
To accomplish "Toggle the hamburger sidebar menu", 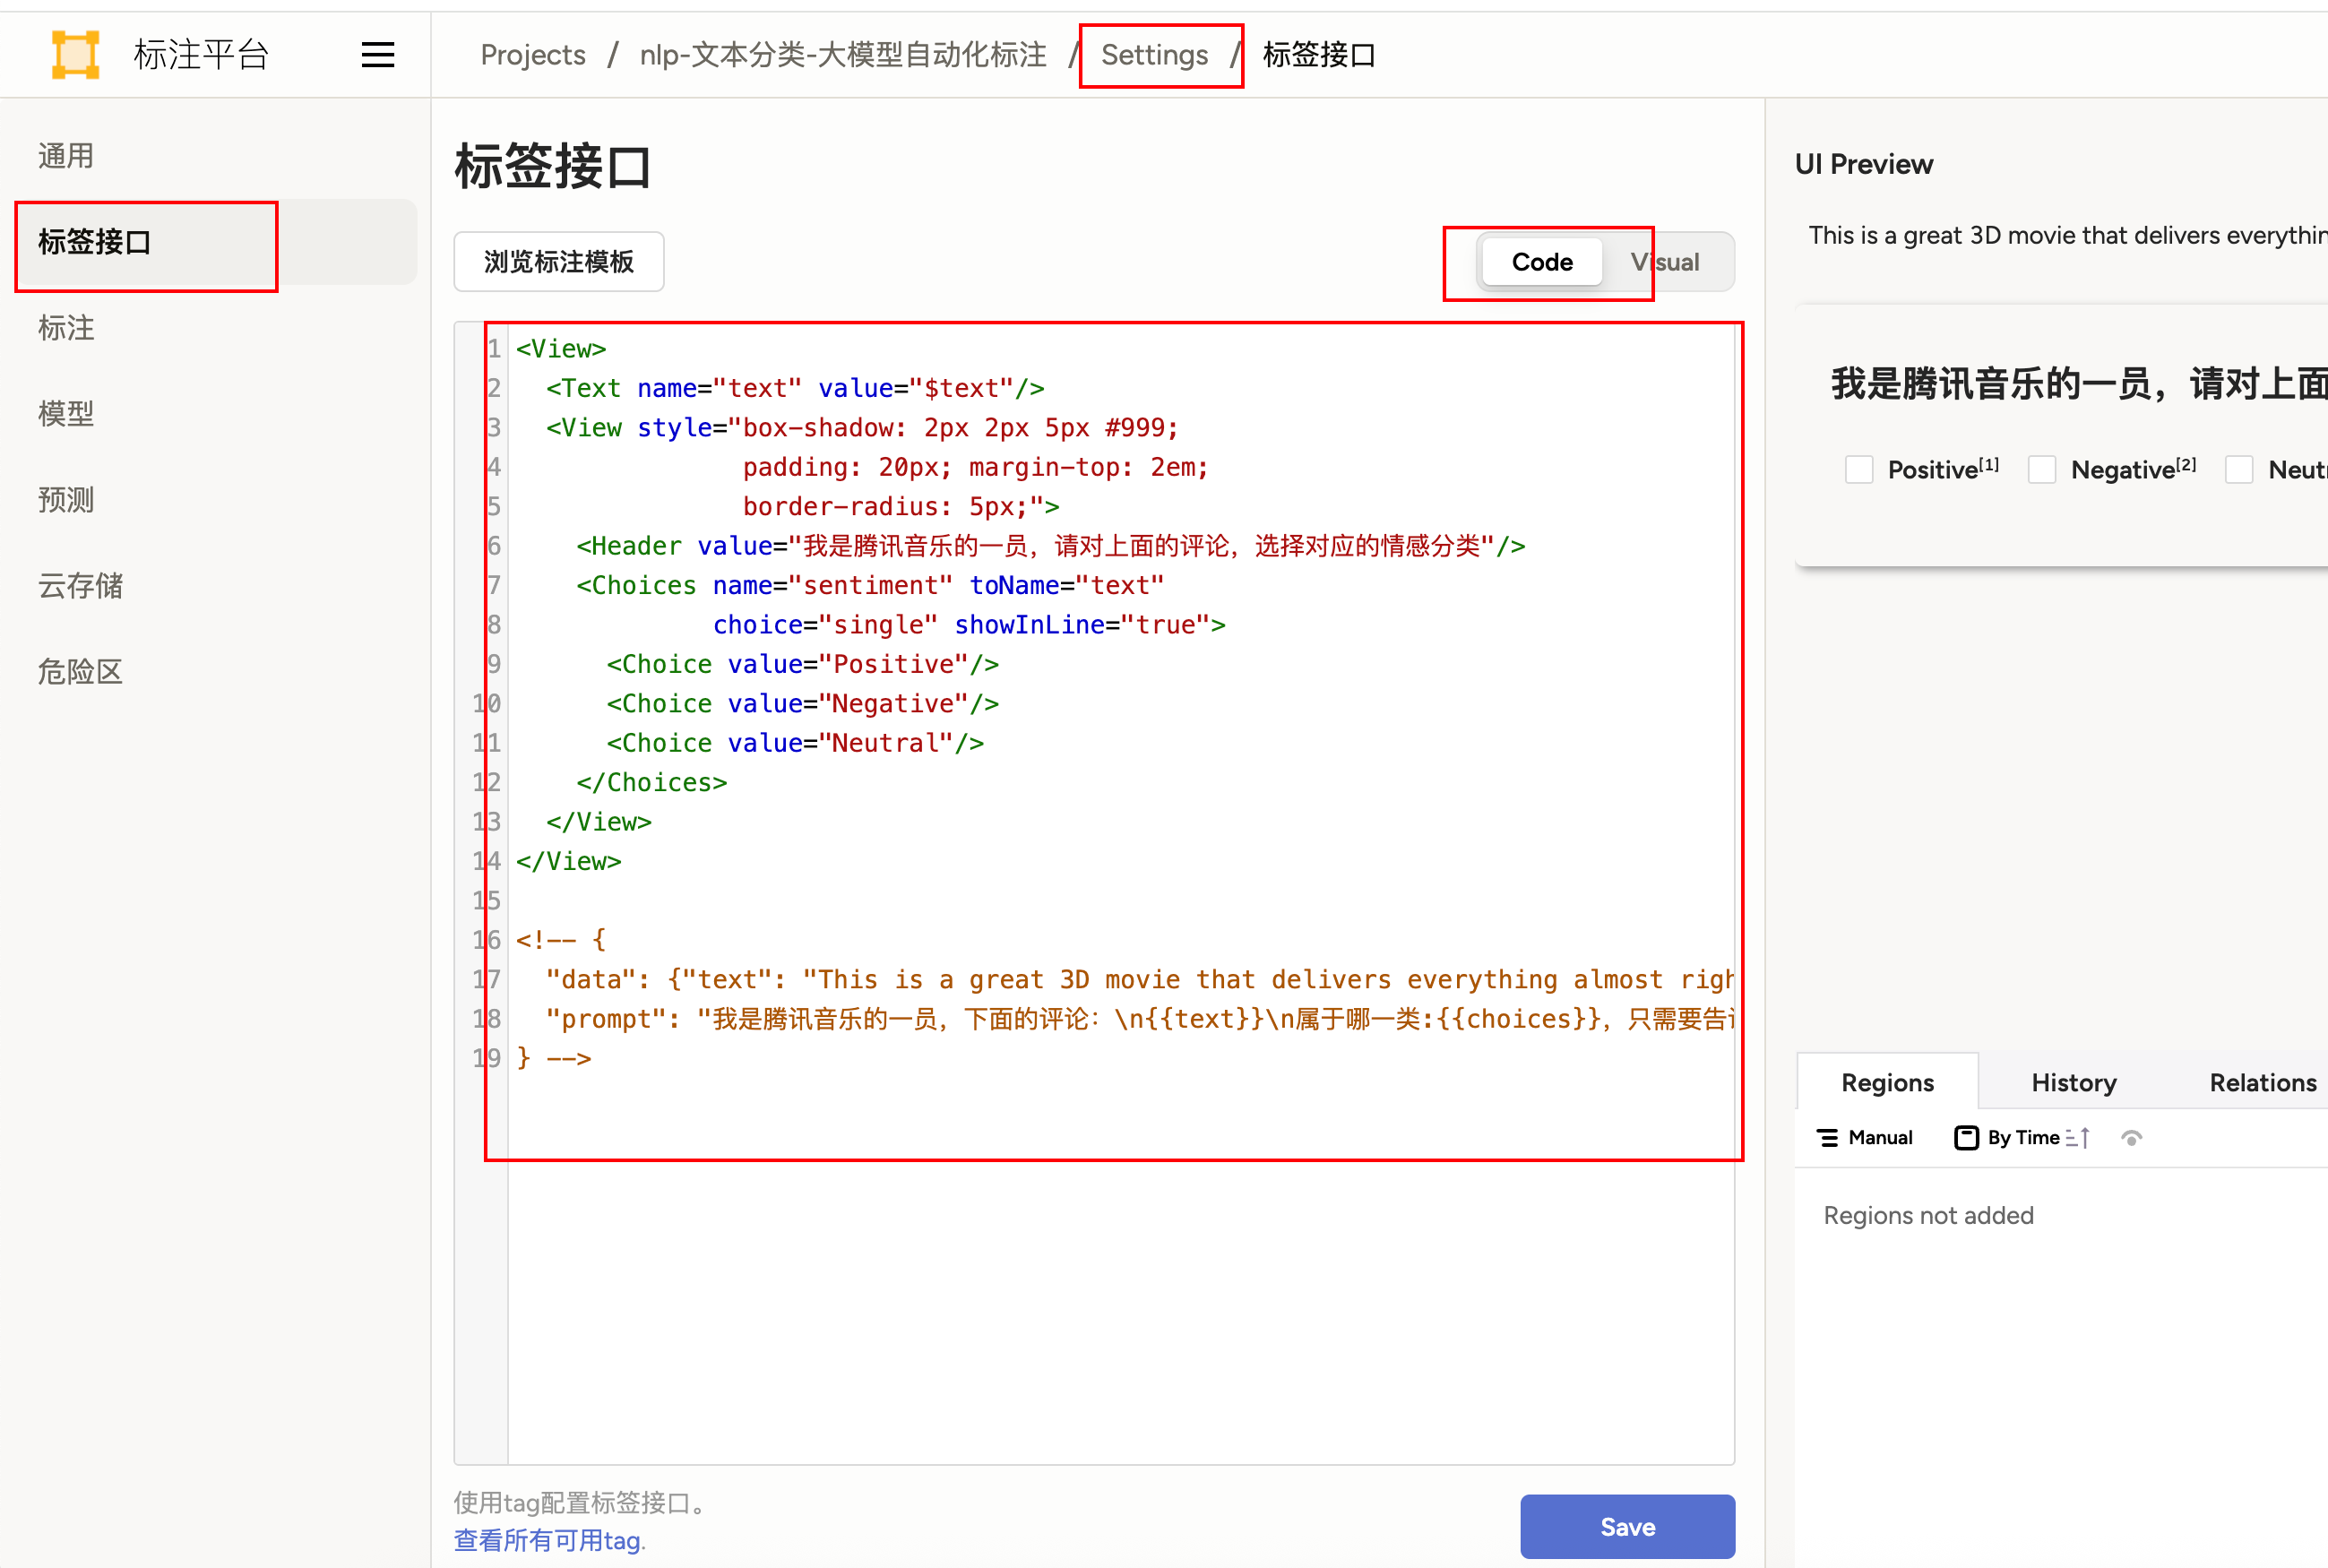I will 377,54.
